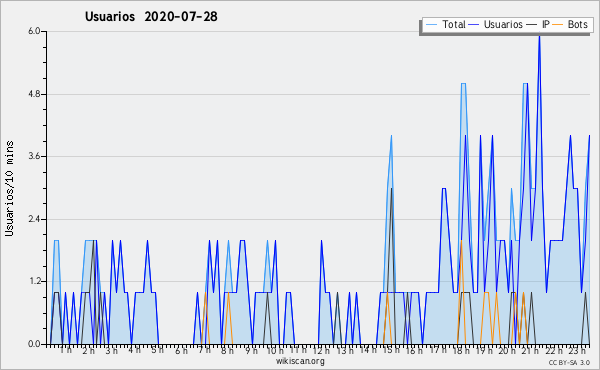Click the y-axis value 1.2
This screenshot has width=600, height=370.
[34, 281]
